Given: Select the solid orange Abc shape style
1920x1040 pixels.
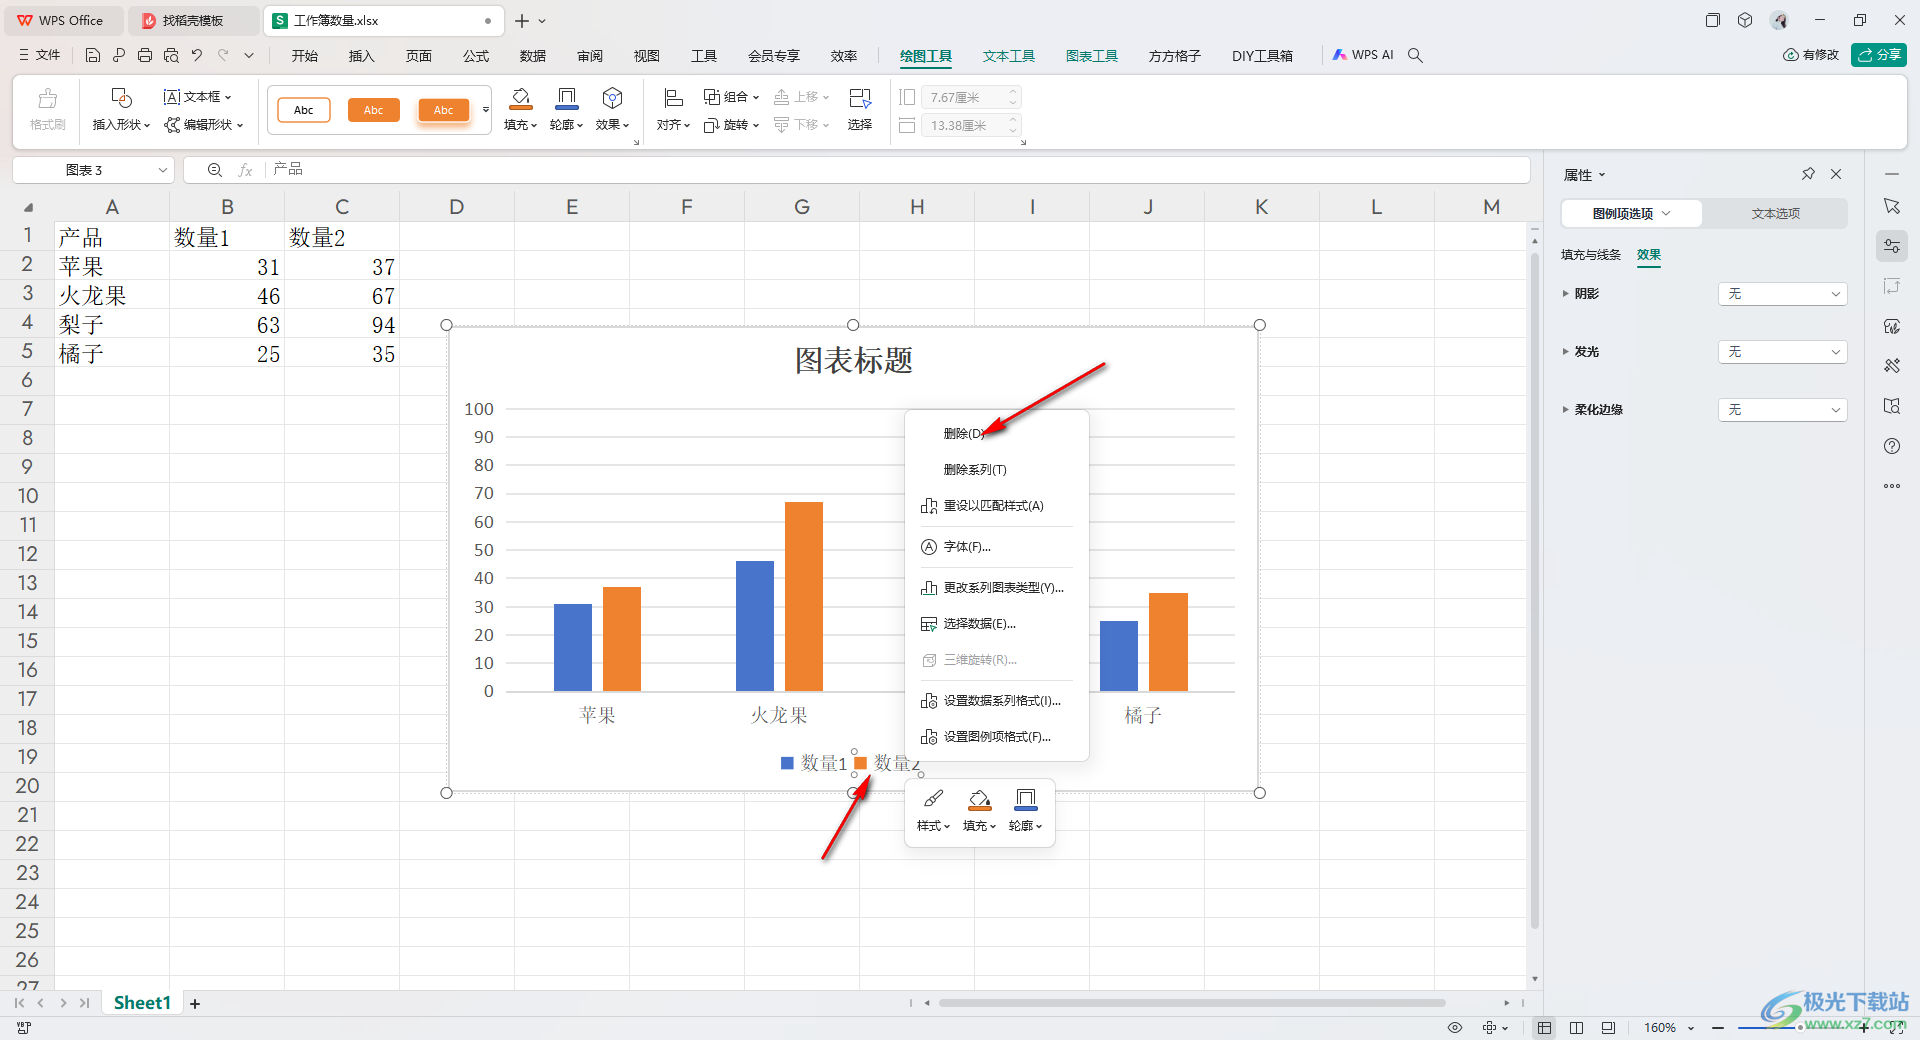Looking at the screenshot, I should [374, 110].
